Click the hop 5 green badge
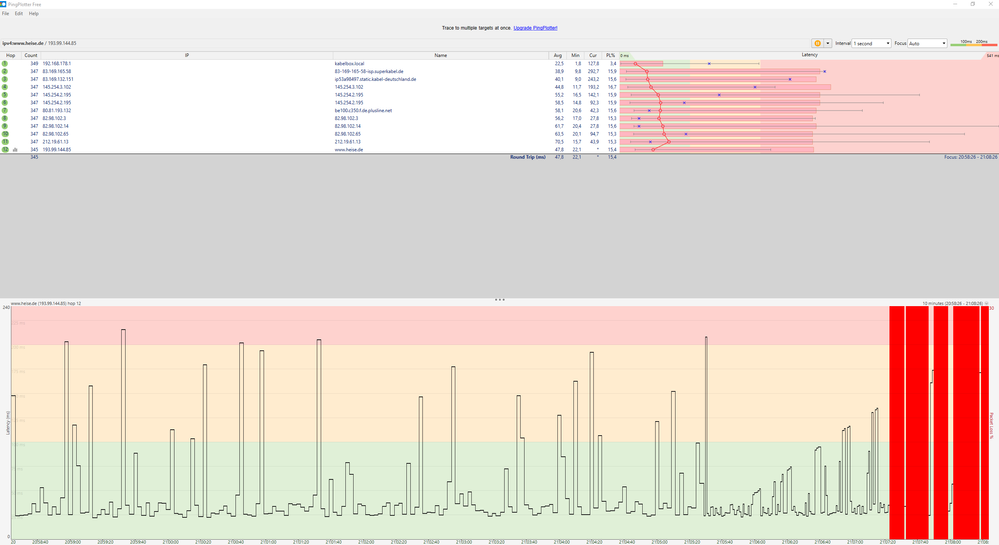Screen dimensions: 999x545 [x=5, y=95]
